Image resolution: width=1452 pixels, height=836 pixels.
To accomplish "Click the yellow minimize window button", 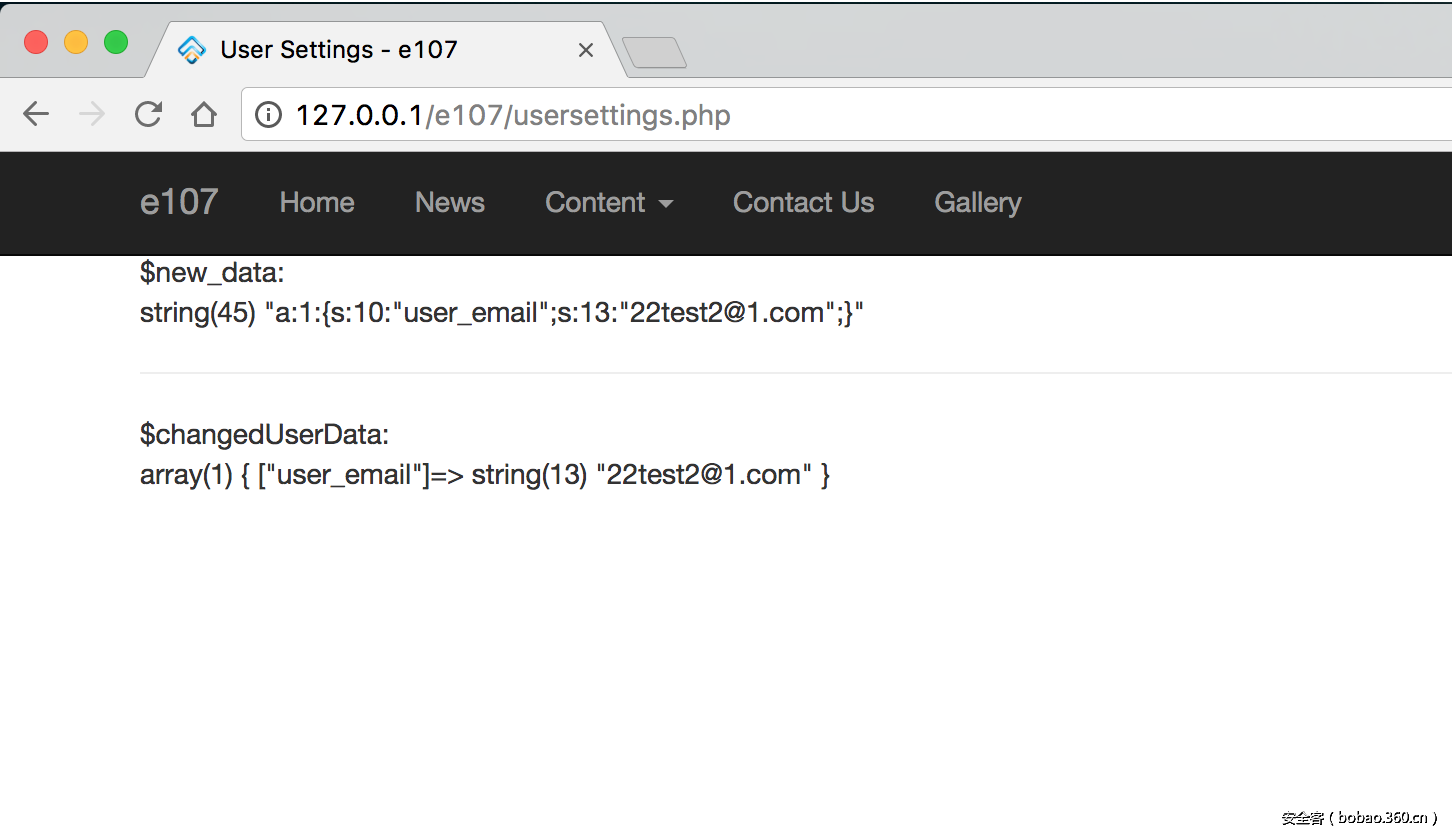I will [x=76, y=42].
